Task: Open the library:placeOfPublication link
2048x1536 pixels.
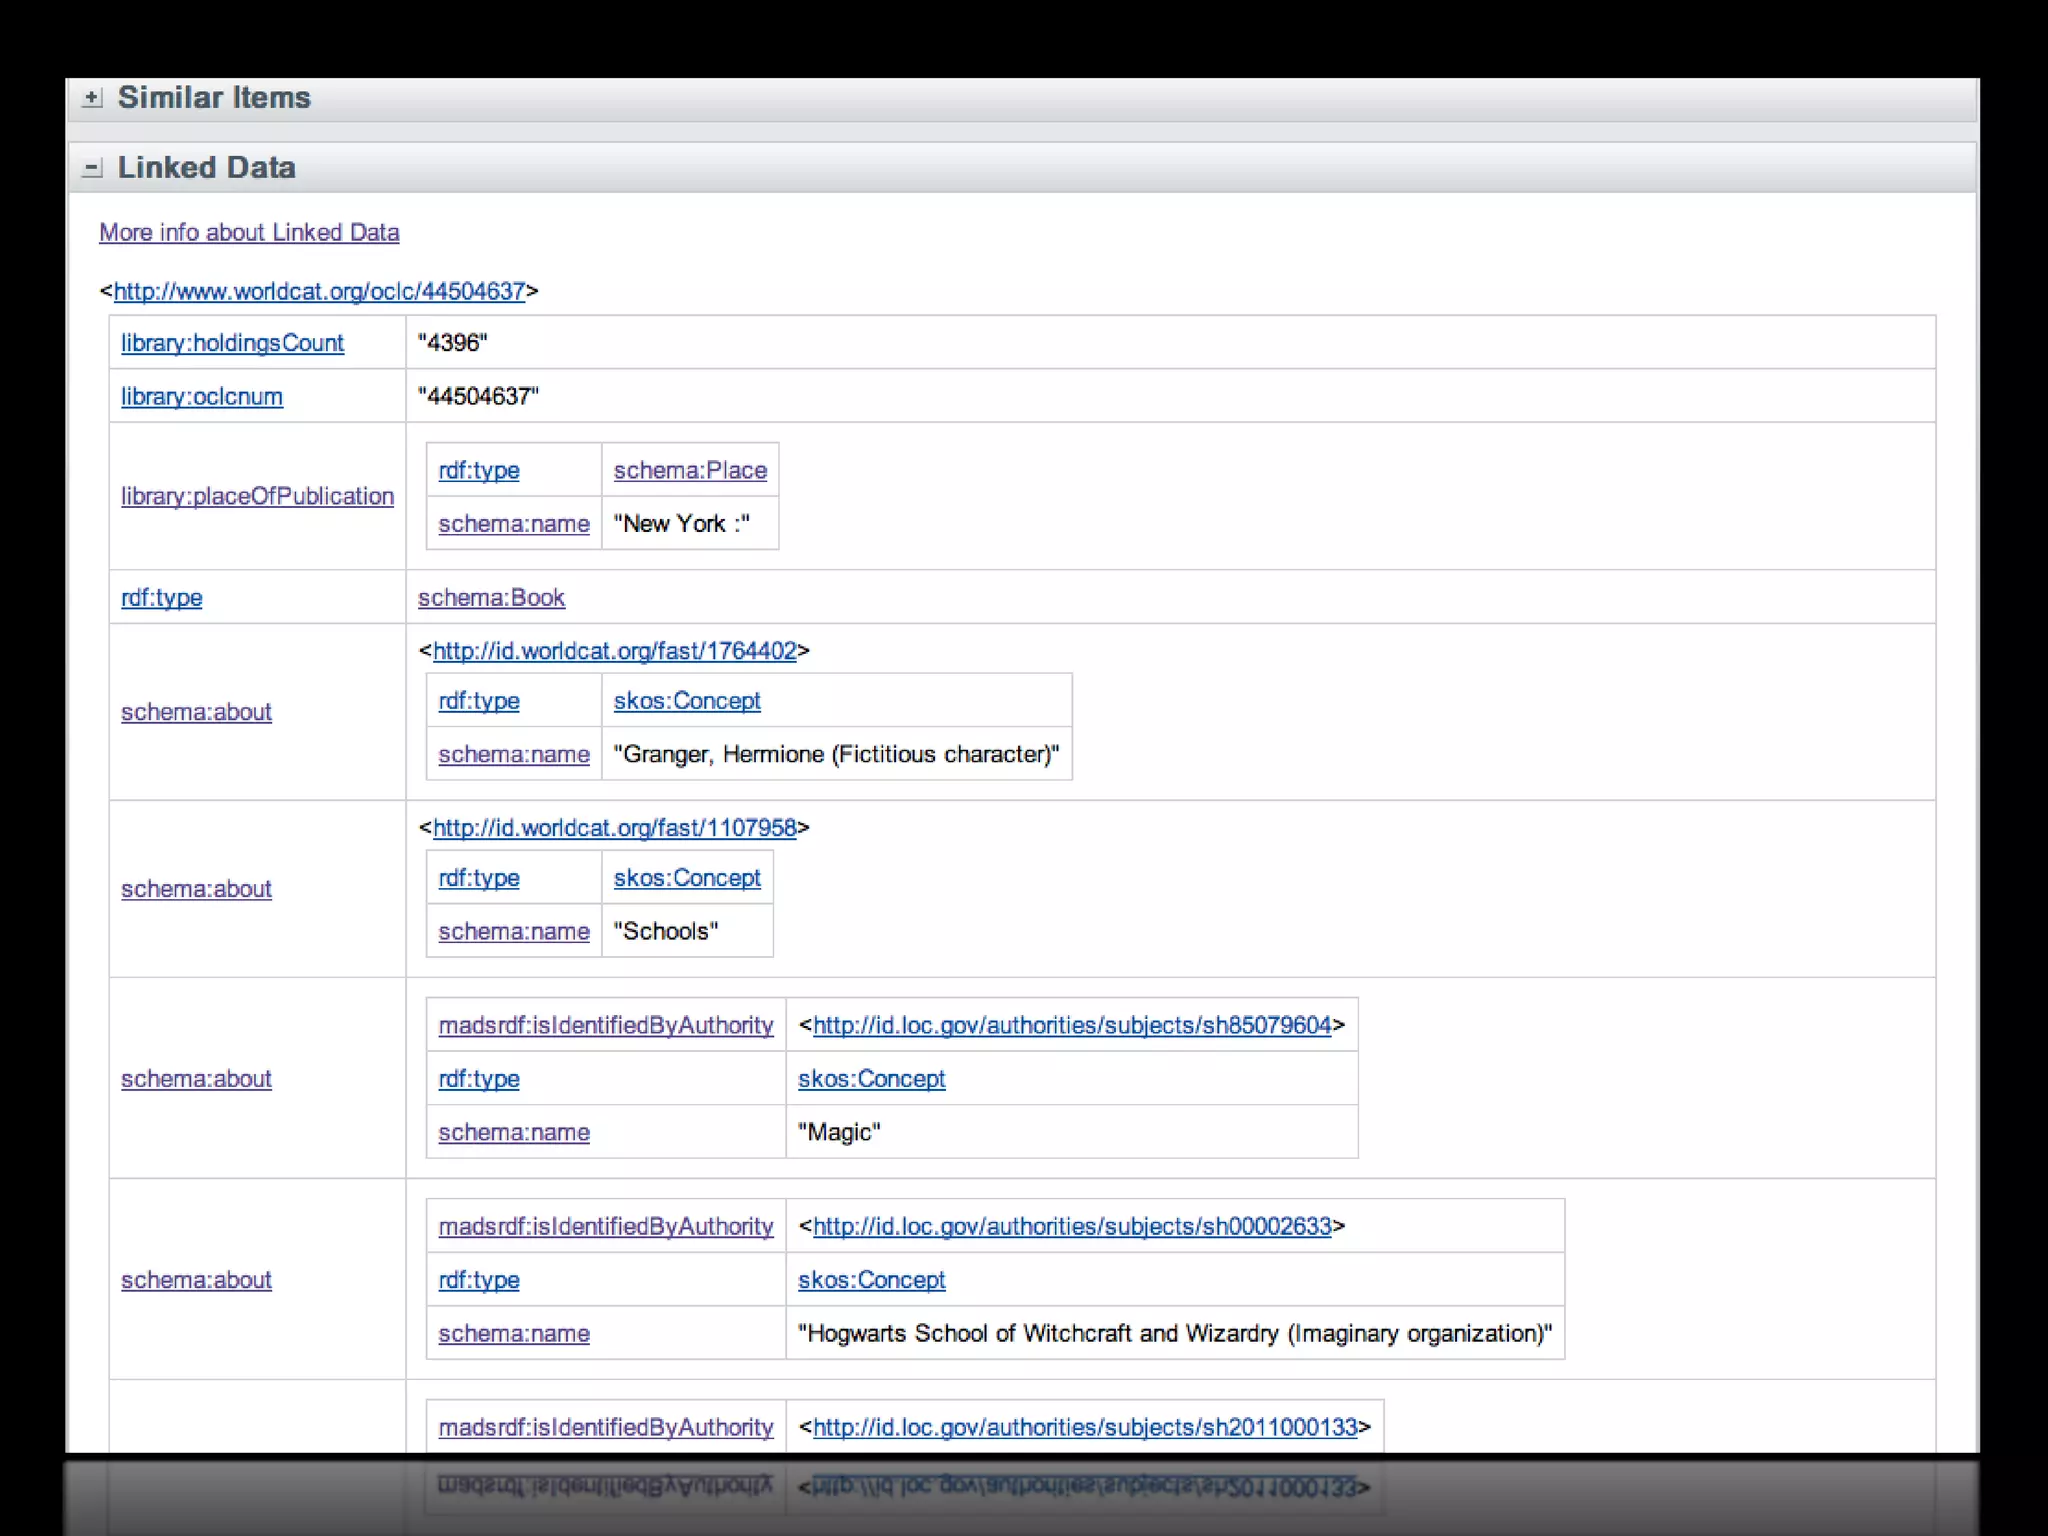Action: point(257,496)
